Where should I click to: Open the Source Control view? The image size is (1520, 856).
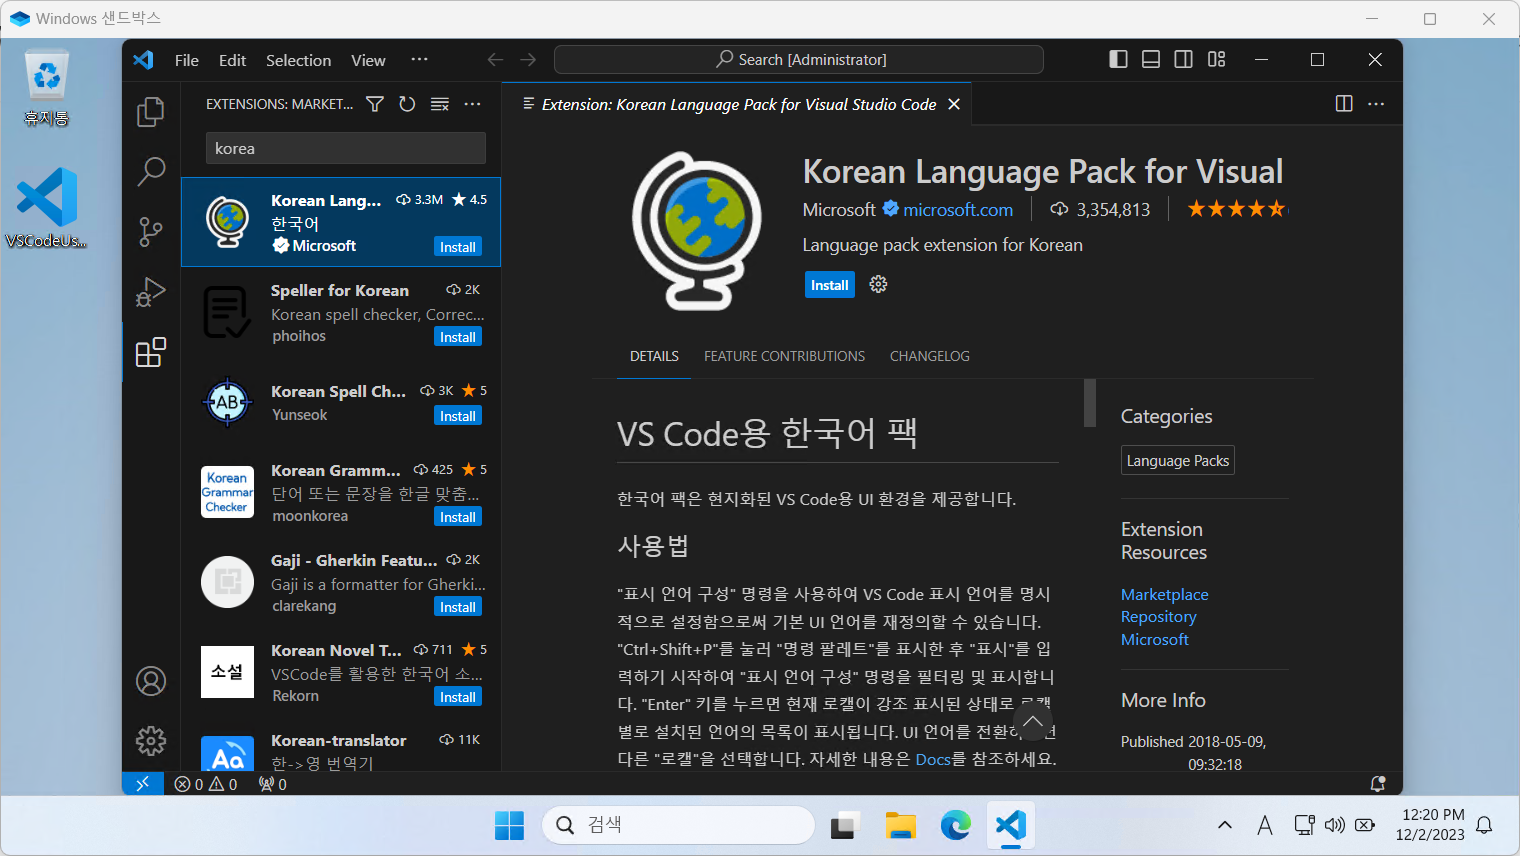(151, 232)
